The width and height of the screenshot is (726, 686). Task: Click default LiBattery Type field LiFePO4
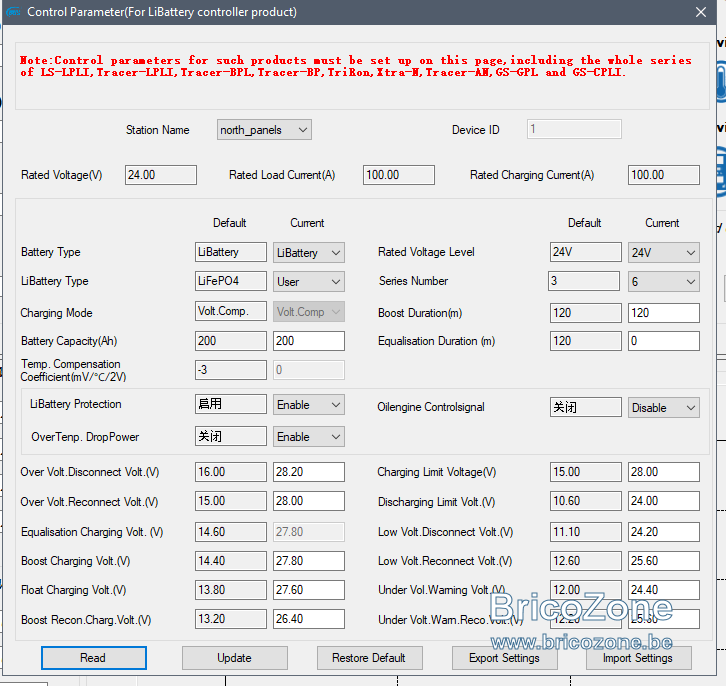point(231,281)
